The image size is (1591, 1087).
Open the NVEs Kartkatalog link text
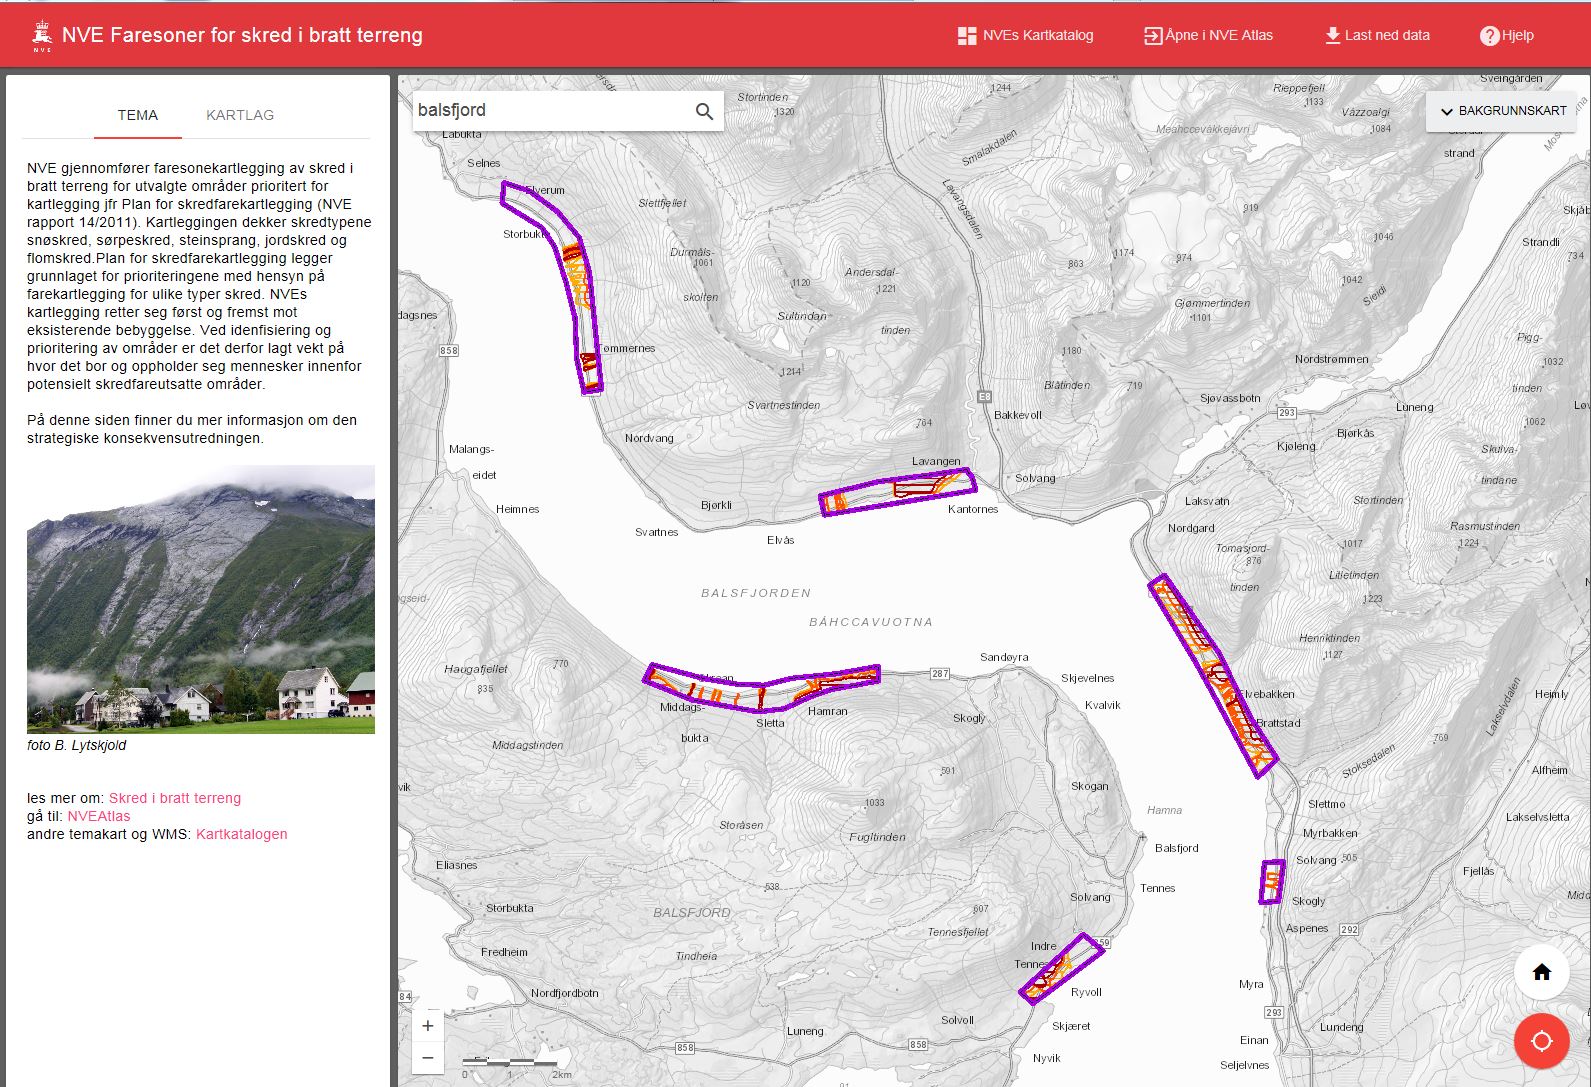point(1038,35)
